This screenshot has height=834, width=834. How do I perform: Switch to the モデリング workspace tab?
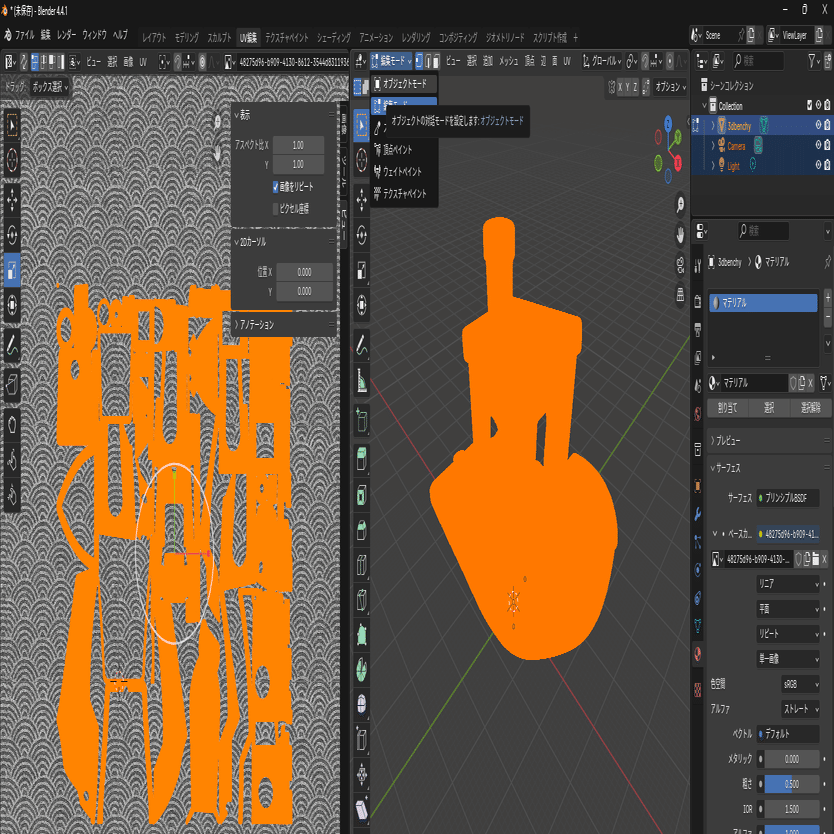tap(187, 37)
